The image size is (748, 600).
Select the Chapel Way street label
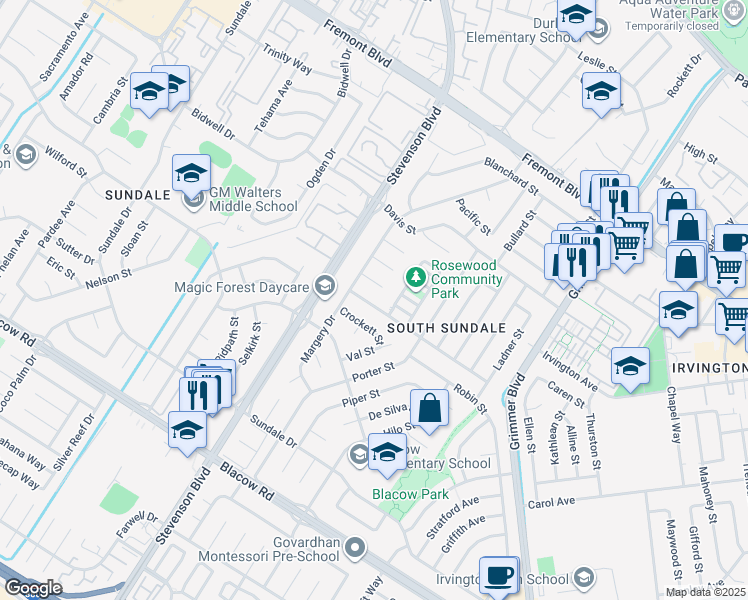pyautogui.click(x=673, y=414)
